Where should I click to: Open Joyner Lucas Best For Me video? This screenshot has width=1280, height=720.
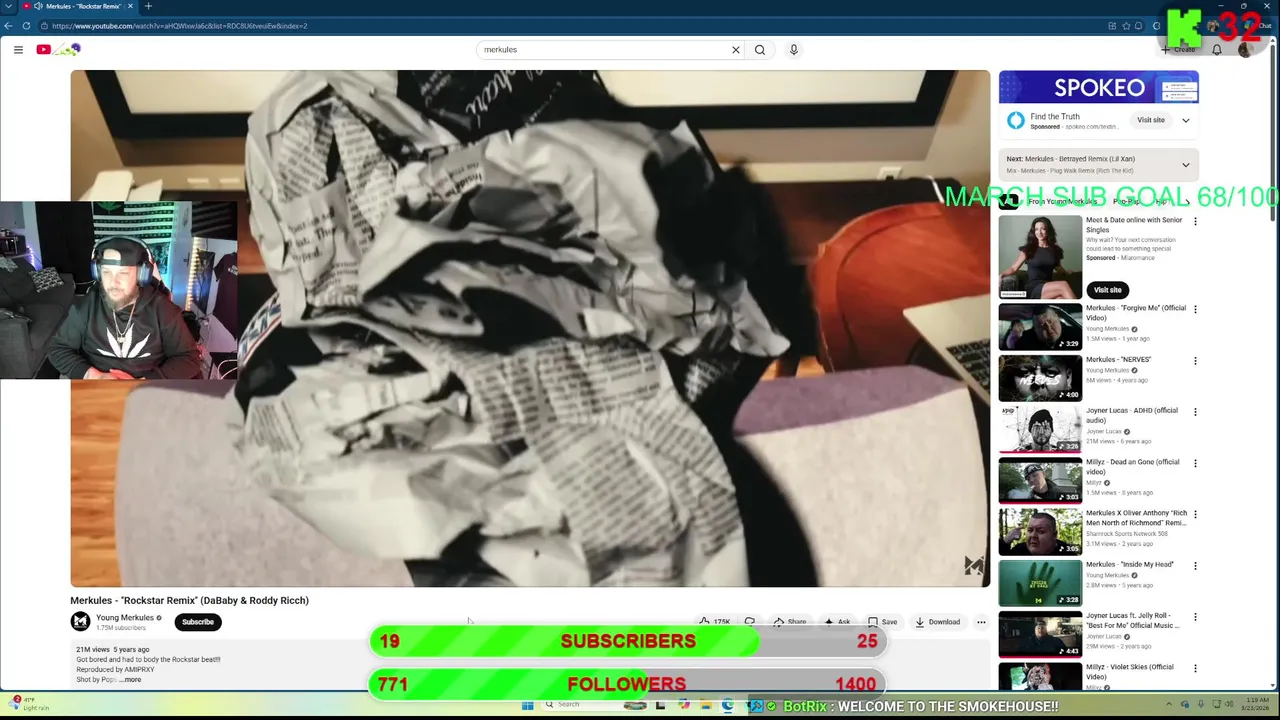point(1040,634)
